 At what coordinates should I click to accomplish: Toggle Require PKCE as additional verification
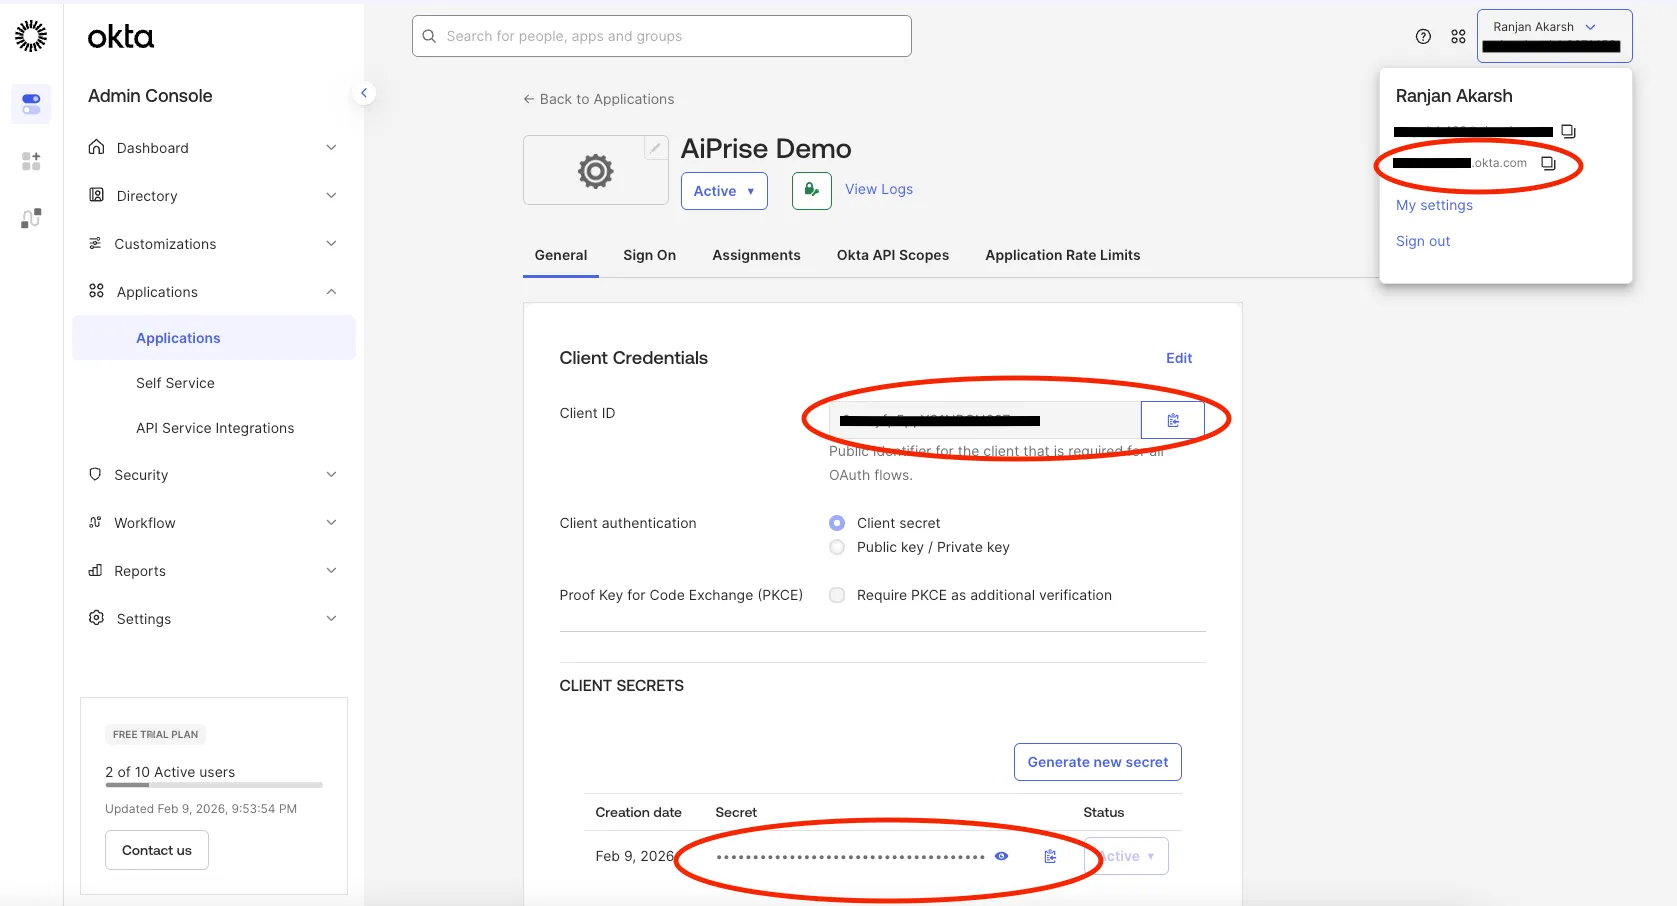pyautogui.click(x=837, y=595)
